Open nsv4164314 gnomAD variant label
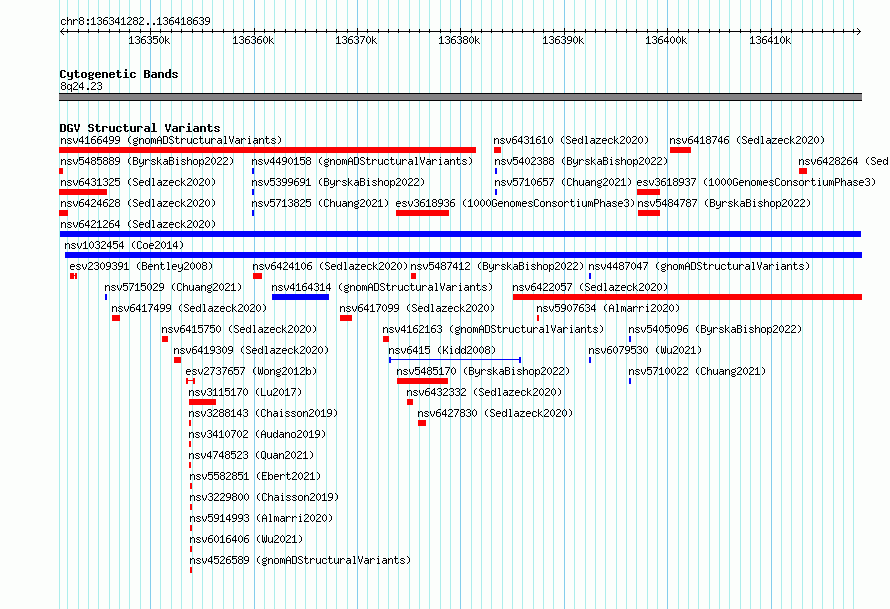This screenshot has height=609, width=890. coord(382,287)
